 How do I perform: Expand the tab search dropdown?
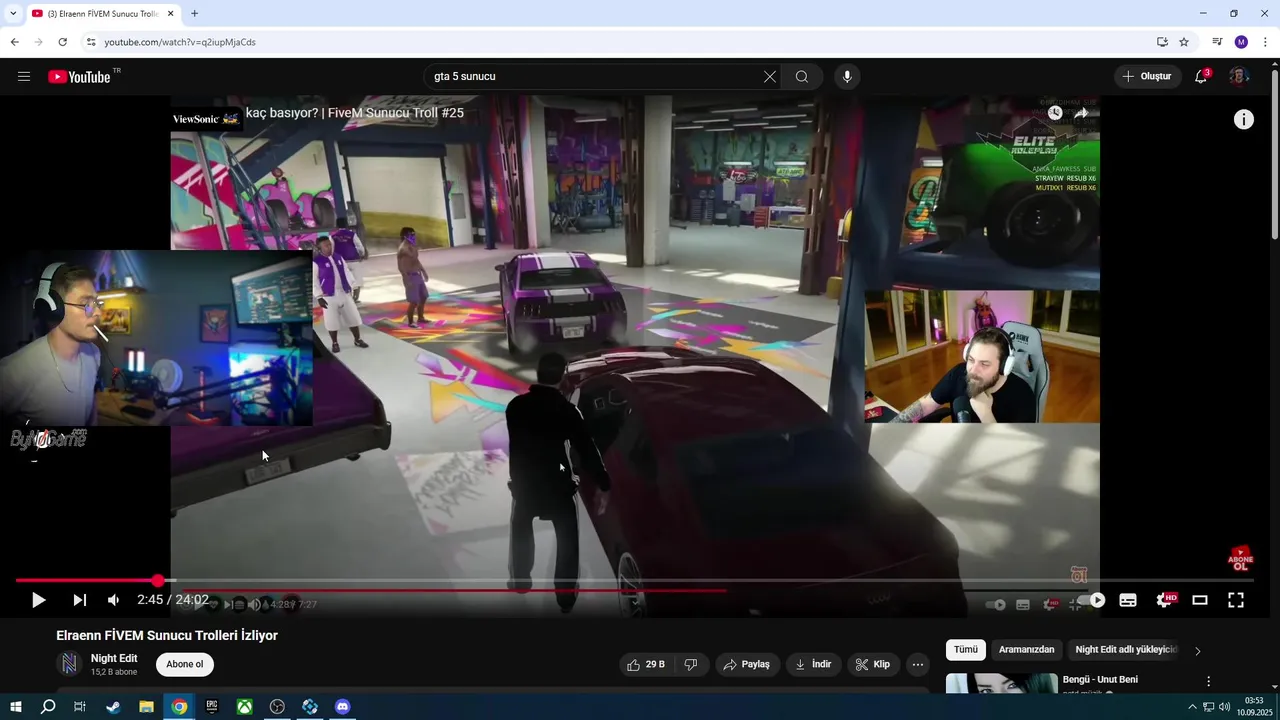click(x=13, y=13)
